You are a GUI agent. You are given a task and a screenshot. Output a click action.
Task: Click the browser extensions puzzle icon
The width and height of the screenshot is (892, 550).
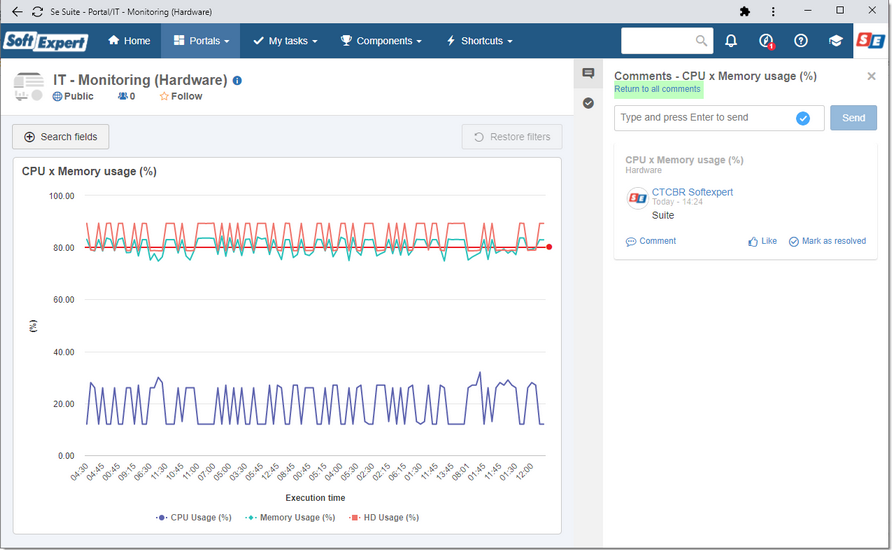pyautogui.click(x=744, y=11)
